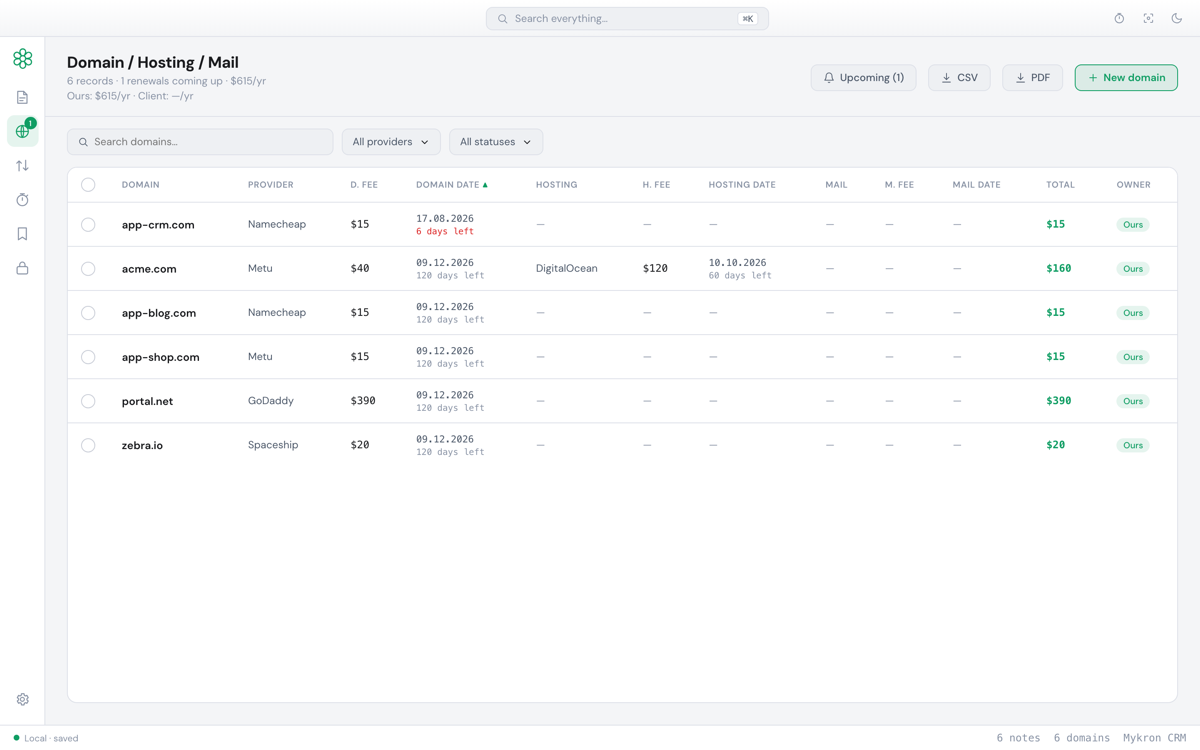Click the Mykron flower logo icon
The image size is (1200, 750).
(x=22, y=58)
